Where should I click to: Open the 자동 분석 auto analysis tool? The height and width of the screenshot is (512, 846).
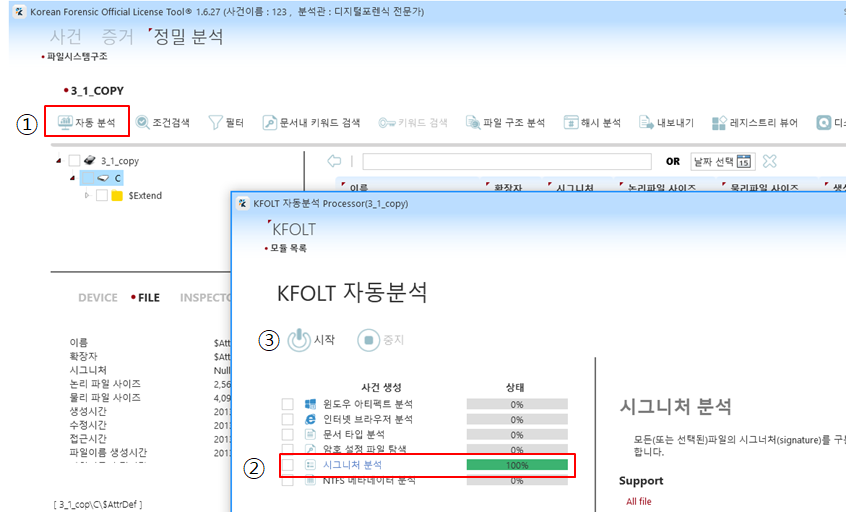(87, 122)
